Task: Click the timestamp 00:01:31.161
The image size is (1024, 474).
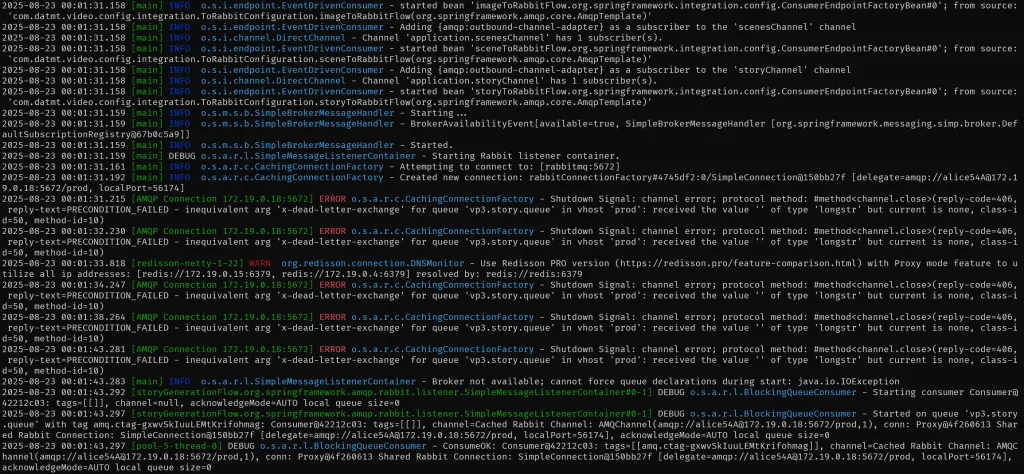Action: click(x=93, y=166)
